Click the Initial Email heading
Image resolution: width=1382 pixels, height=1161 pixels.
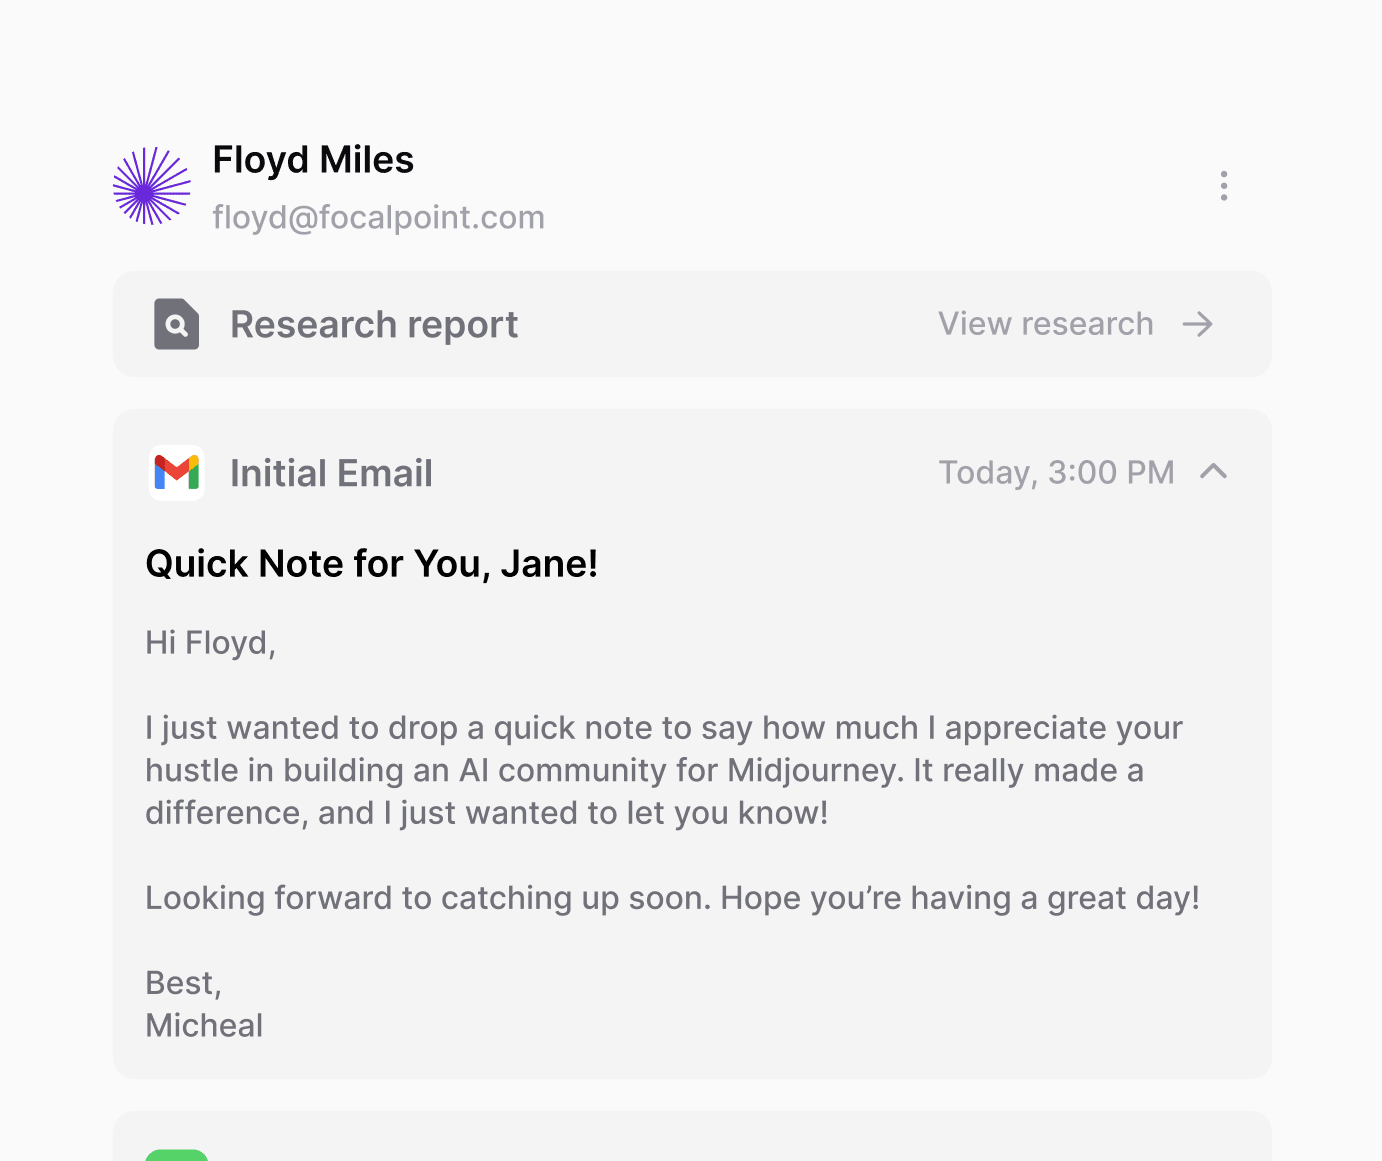pos(331,473)
